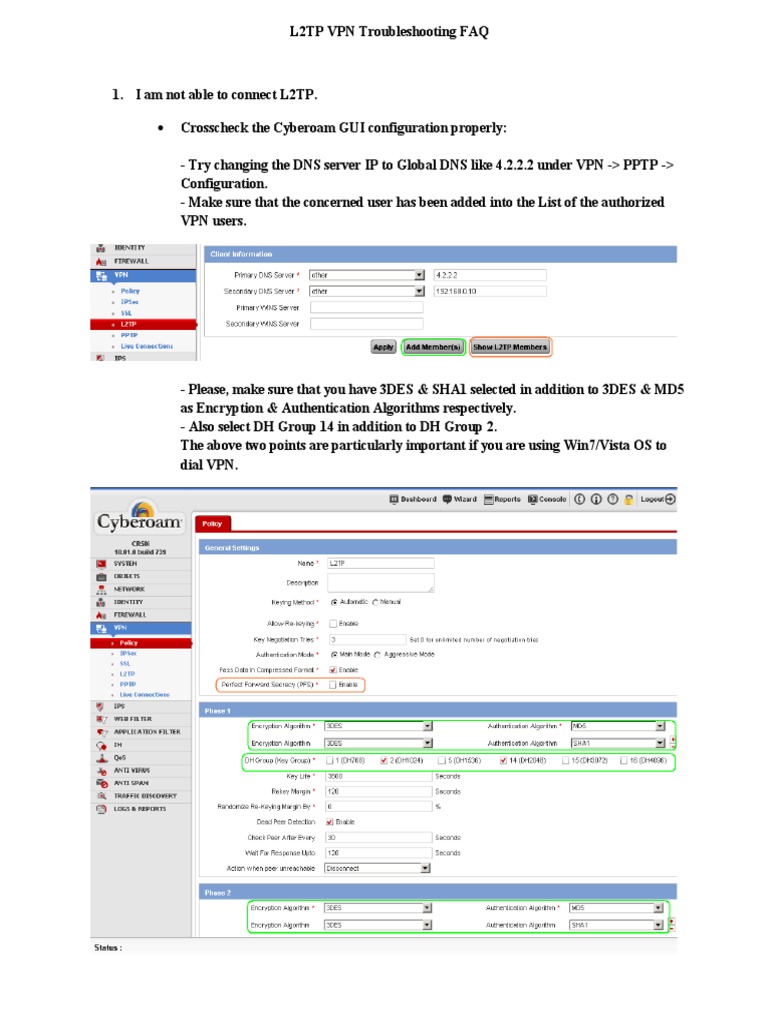This screenshot has width=768, height=1024.
Task: Click the Apply button
Action: (383, 347)
